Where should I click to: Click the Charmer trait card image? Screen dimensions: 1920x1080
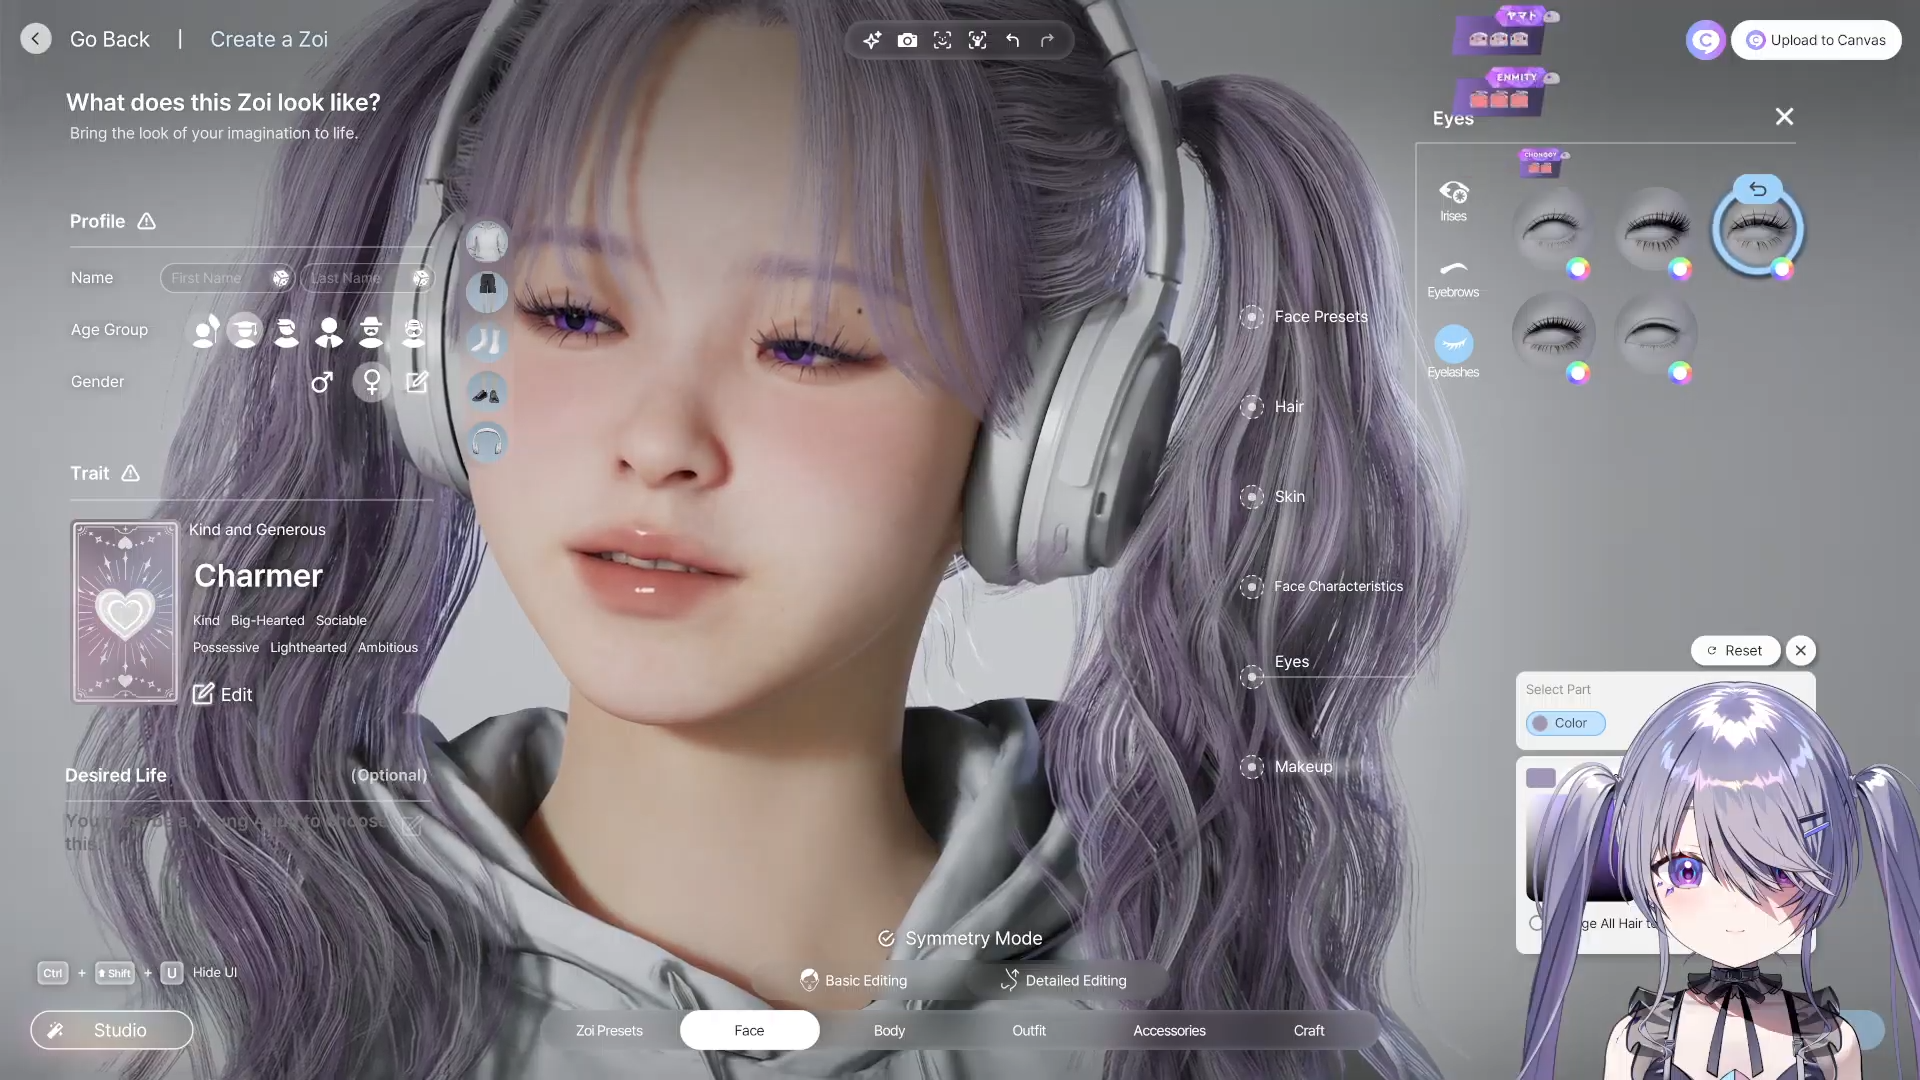point(125,611)
